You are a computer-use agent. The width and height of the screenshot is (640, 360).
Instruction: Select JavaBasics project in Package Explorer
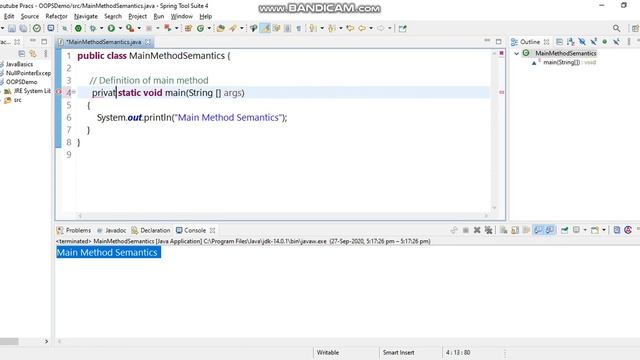19,64
